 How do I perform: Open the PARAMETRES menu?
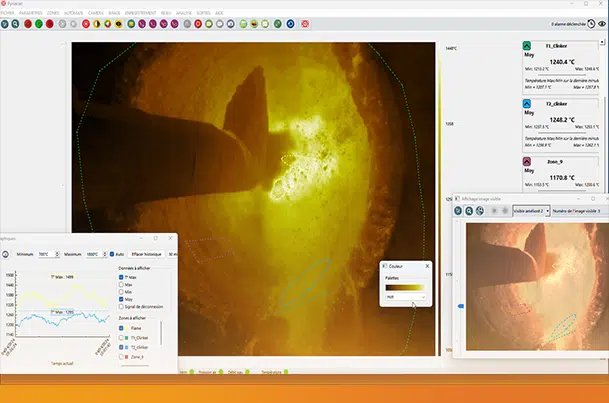click(x=30, y=13)
